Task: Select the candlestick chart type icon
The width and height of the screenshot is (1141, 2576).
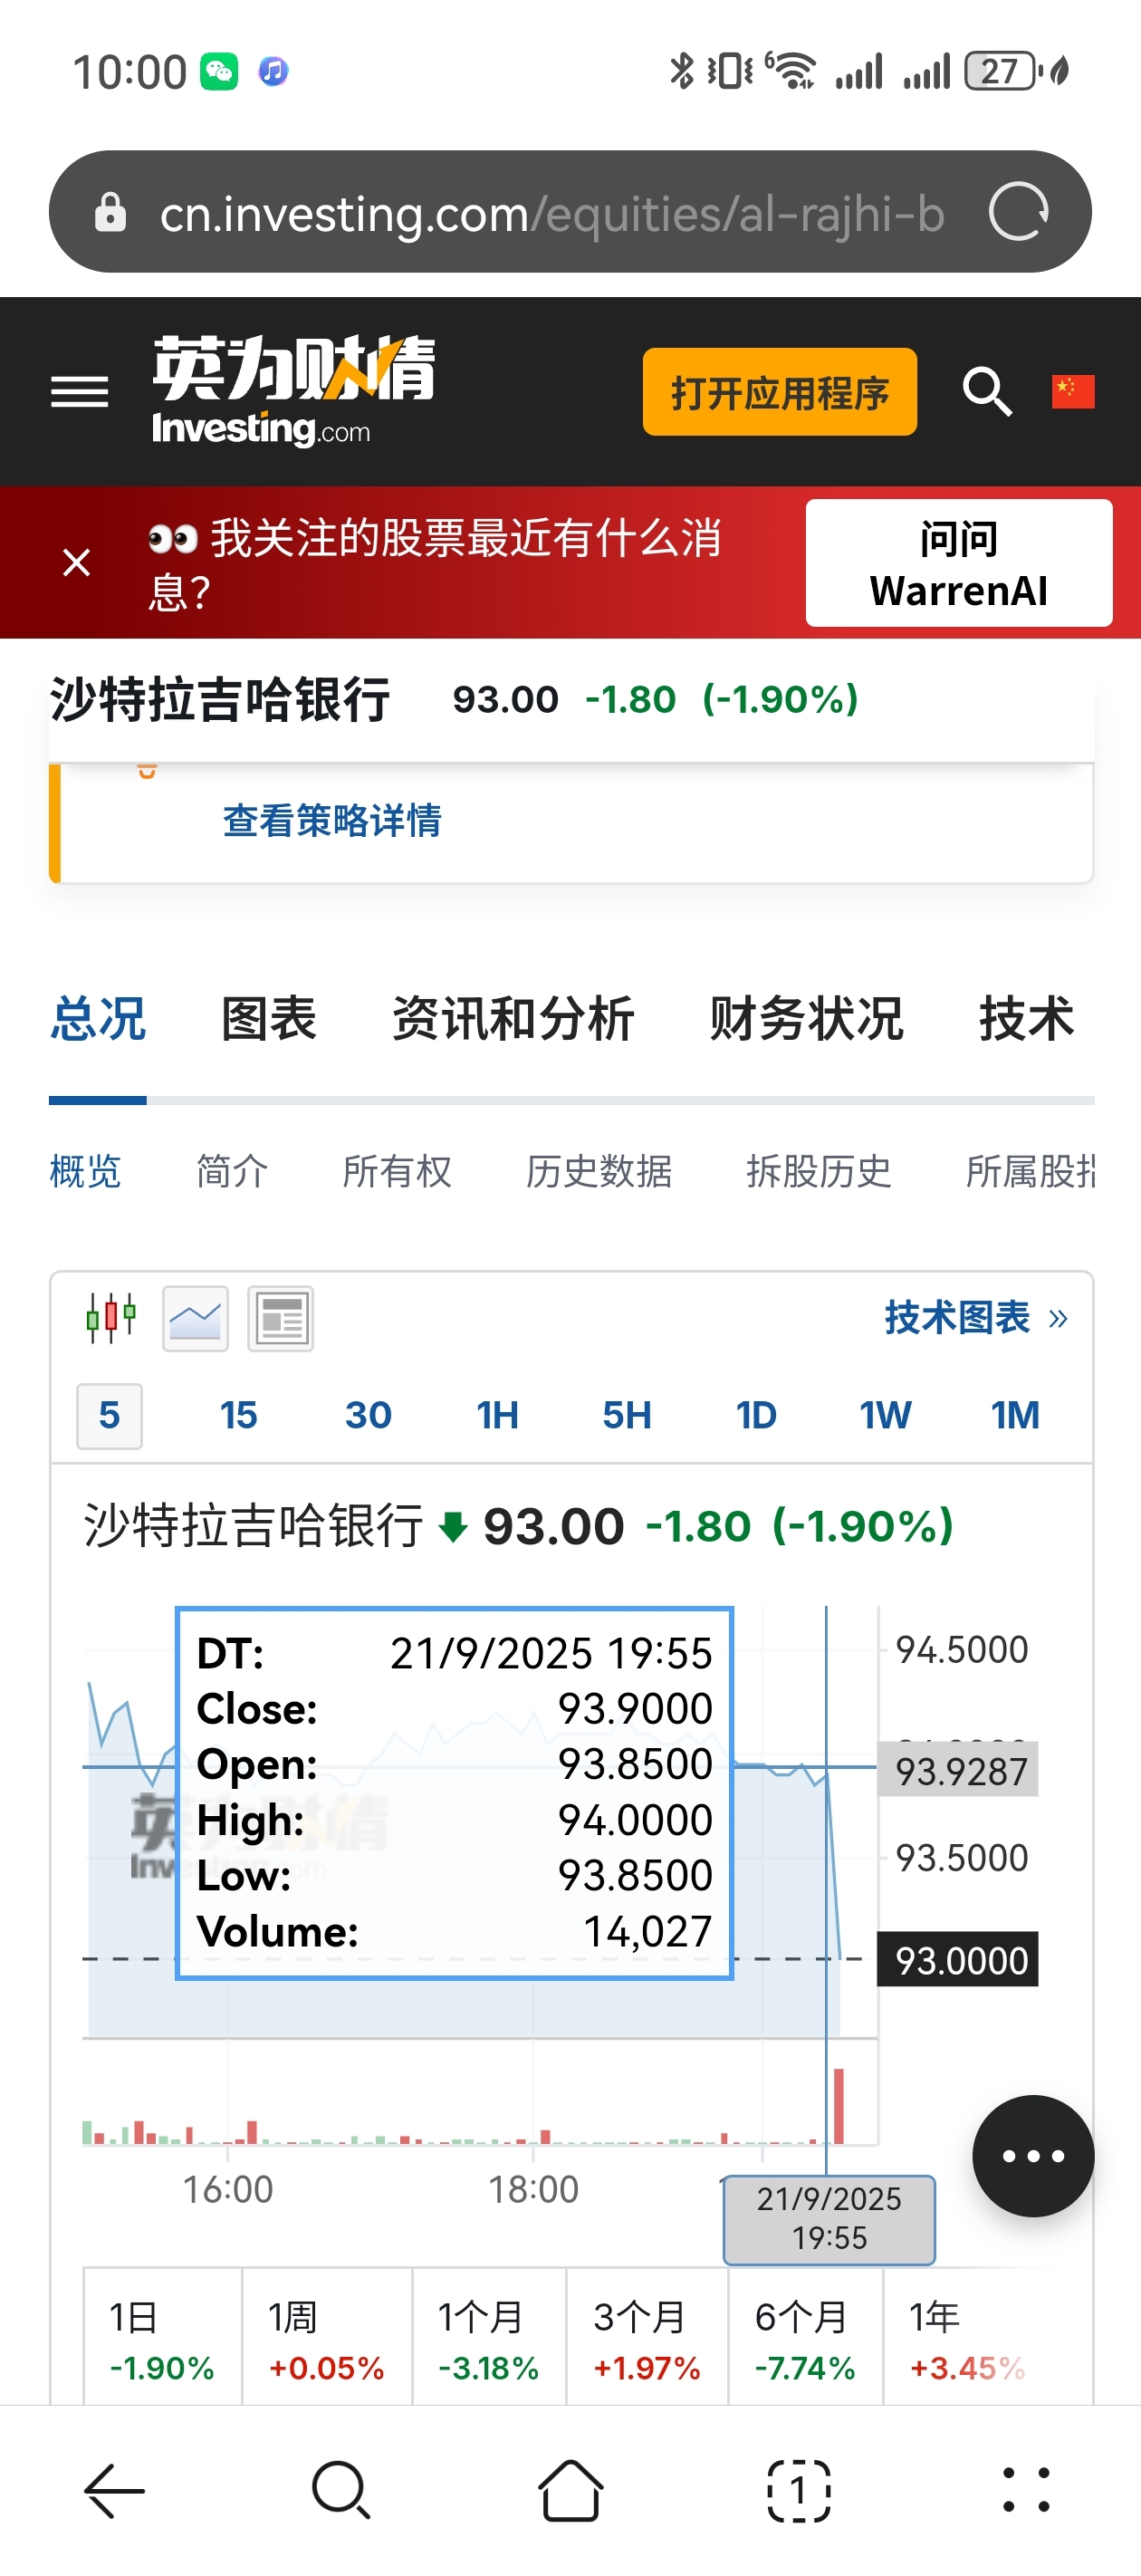Action: pyautogui.click(x=110, y=1318)
